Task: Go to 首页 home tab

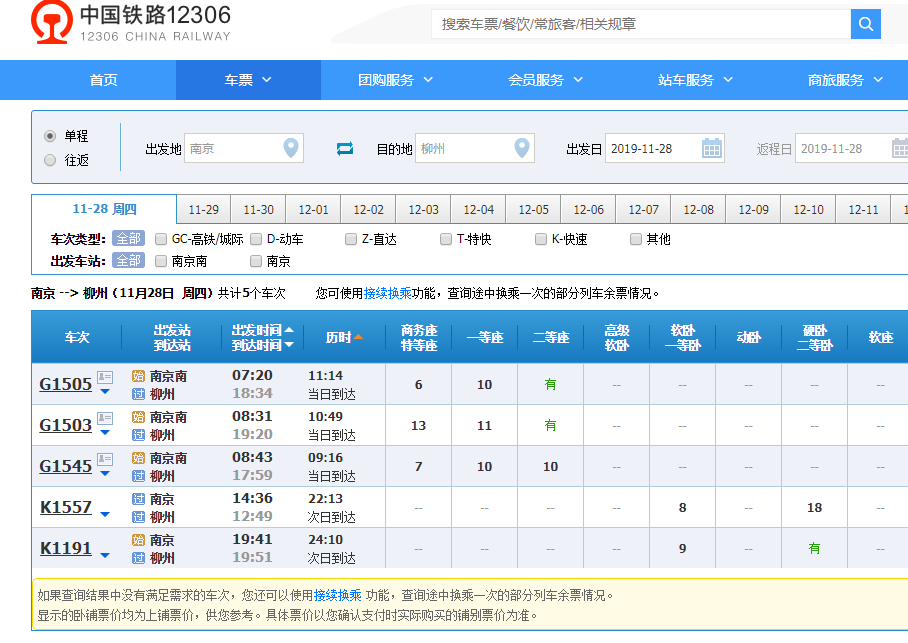Action: tap(104, 80)
